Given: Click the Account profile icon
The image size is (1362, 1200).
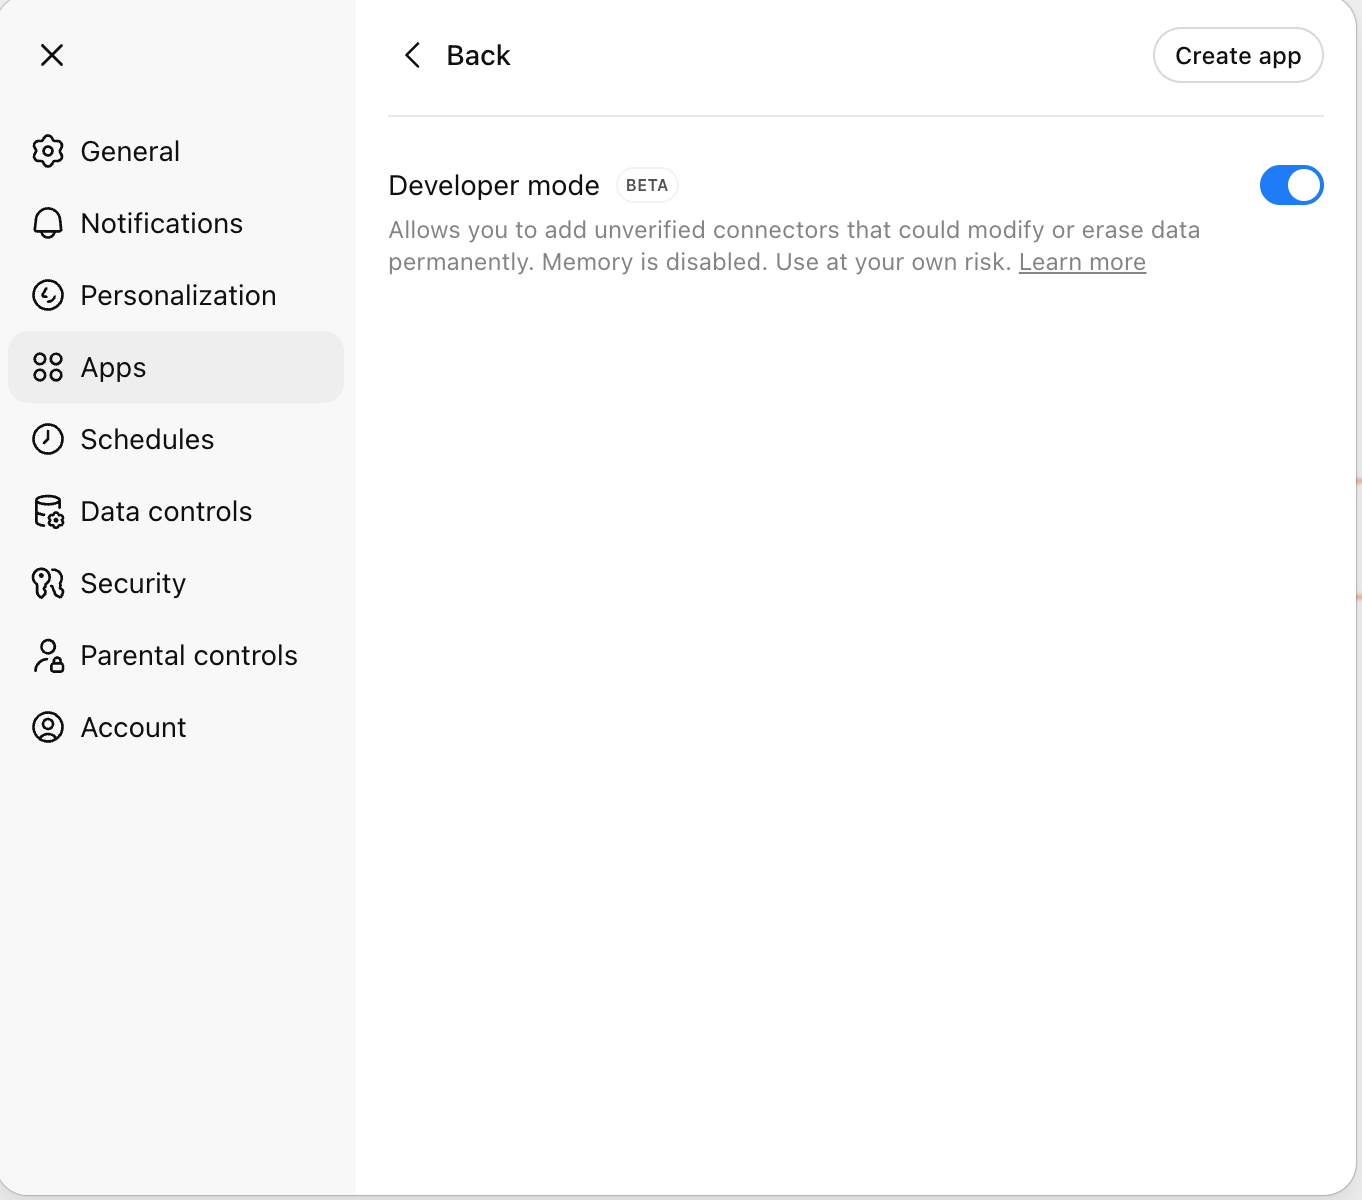Looking at the screenshot, I should (x=47, y=727).
